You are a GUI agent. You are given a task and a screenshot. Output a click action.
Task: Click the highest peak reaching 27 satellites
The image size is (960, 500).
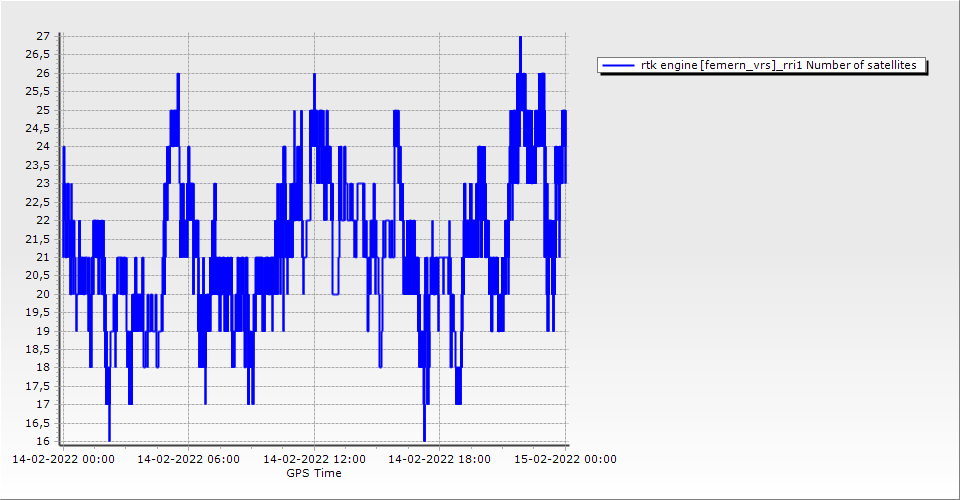pyautogui.click(x=520, y=38)
